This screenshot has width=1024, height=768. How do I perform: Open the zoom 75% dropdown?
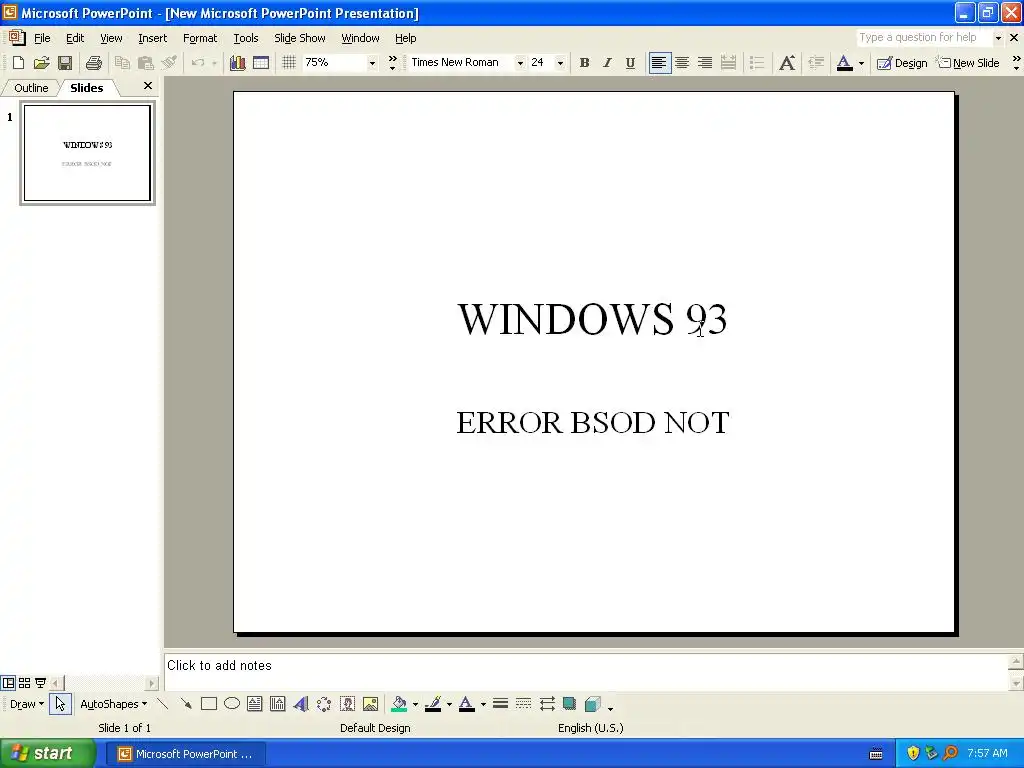point(372,63)
